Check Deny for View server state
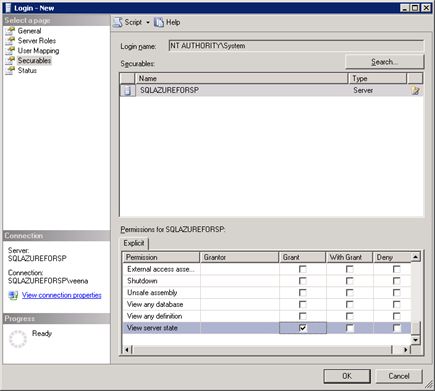Screen dimensions: 435x391 point(397,328)
